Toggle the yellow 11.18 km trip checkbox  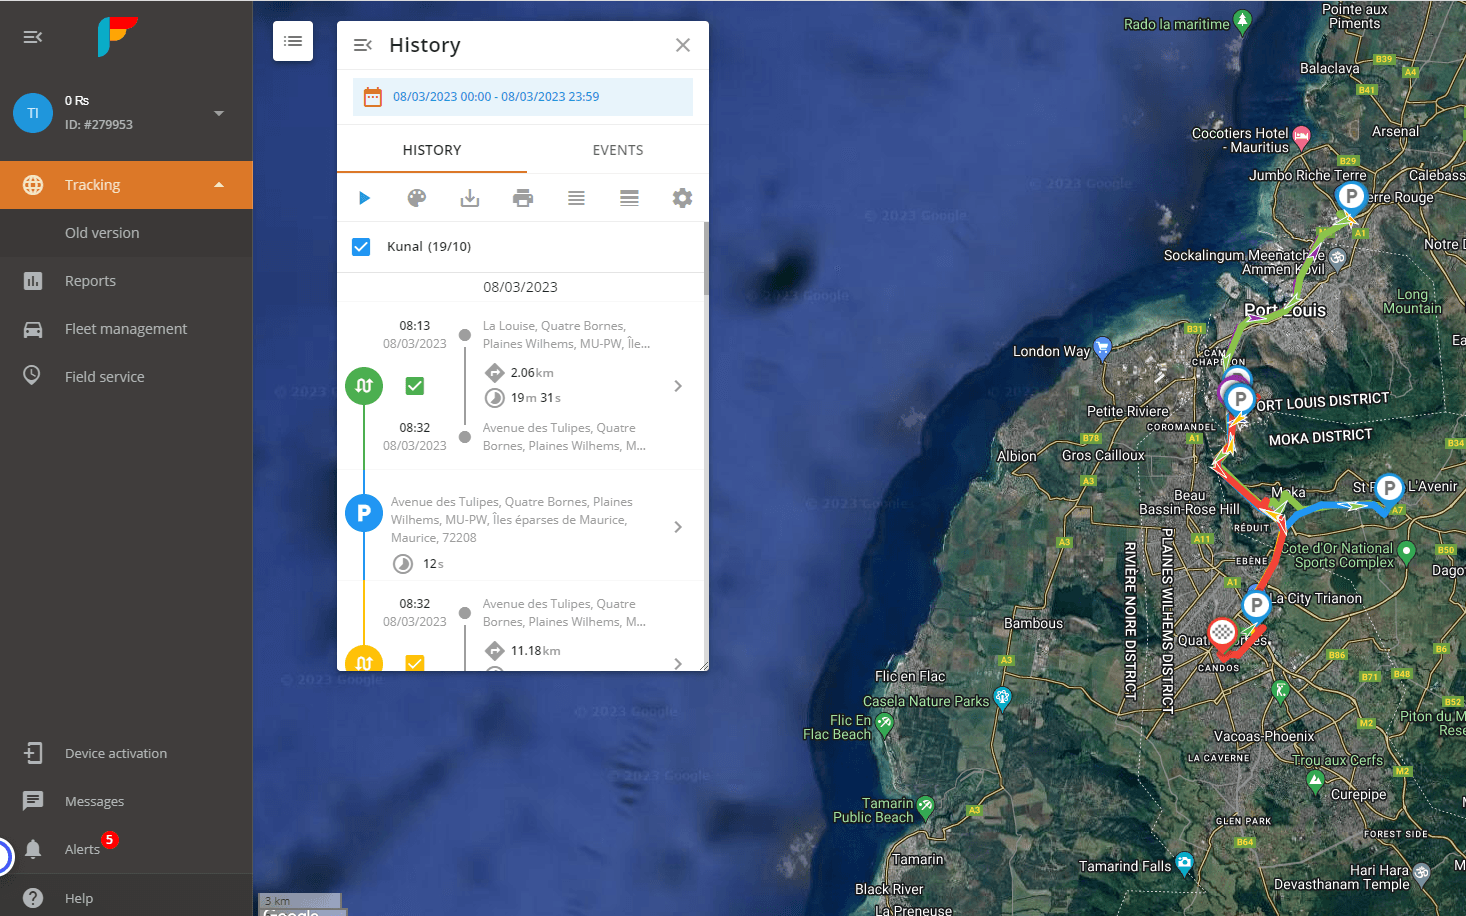415,662
